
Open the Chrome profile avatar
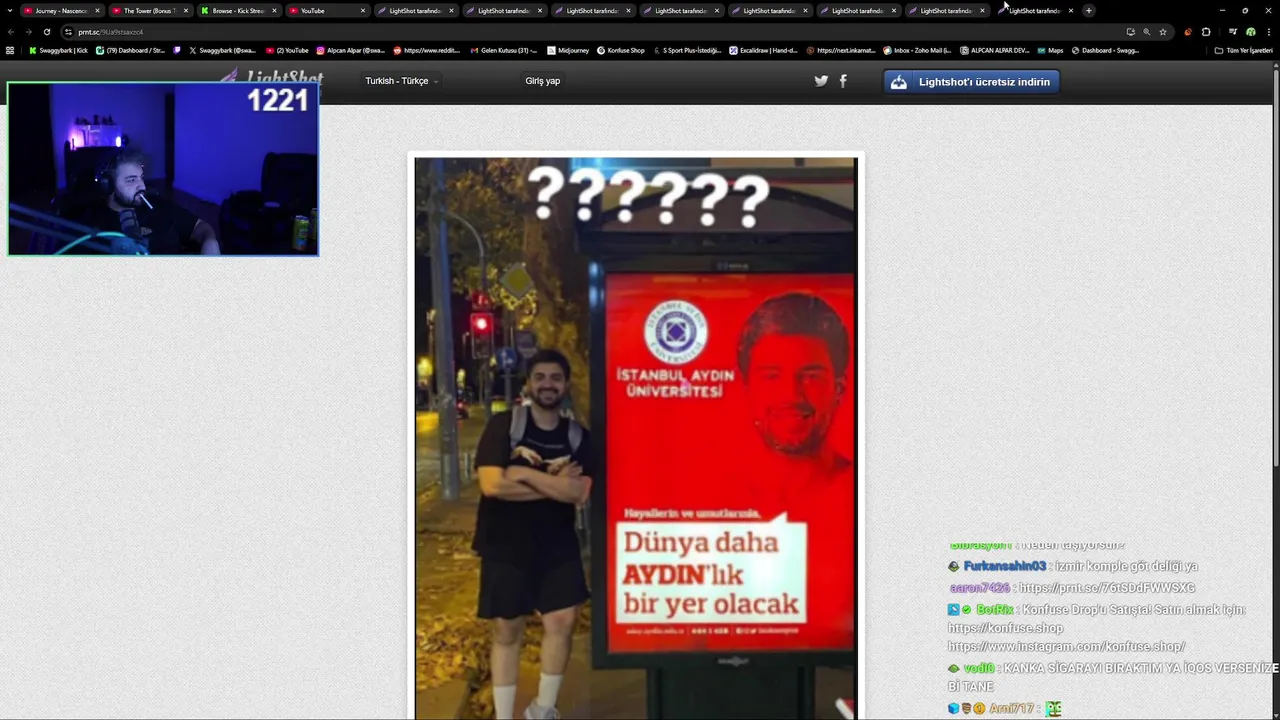coord(1250,32)
